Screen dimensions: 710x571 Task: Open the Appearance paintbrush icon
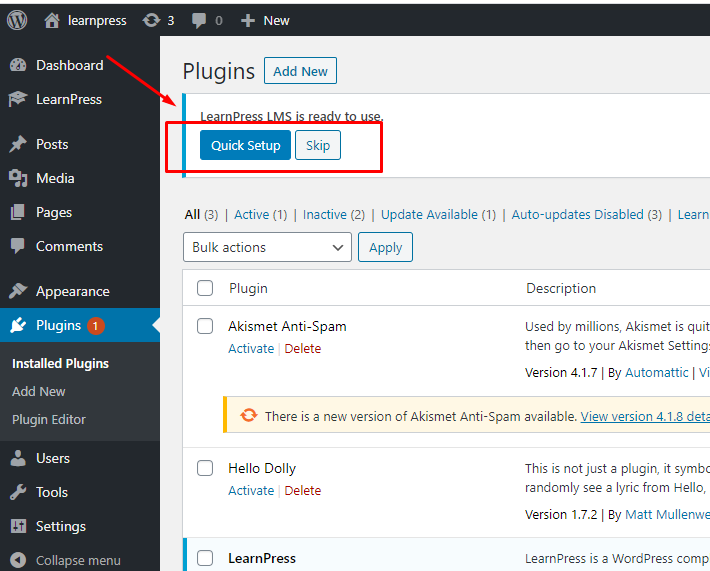coord(18,291)
